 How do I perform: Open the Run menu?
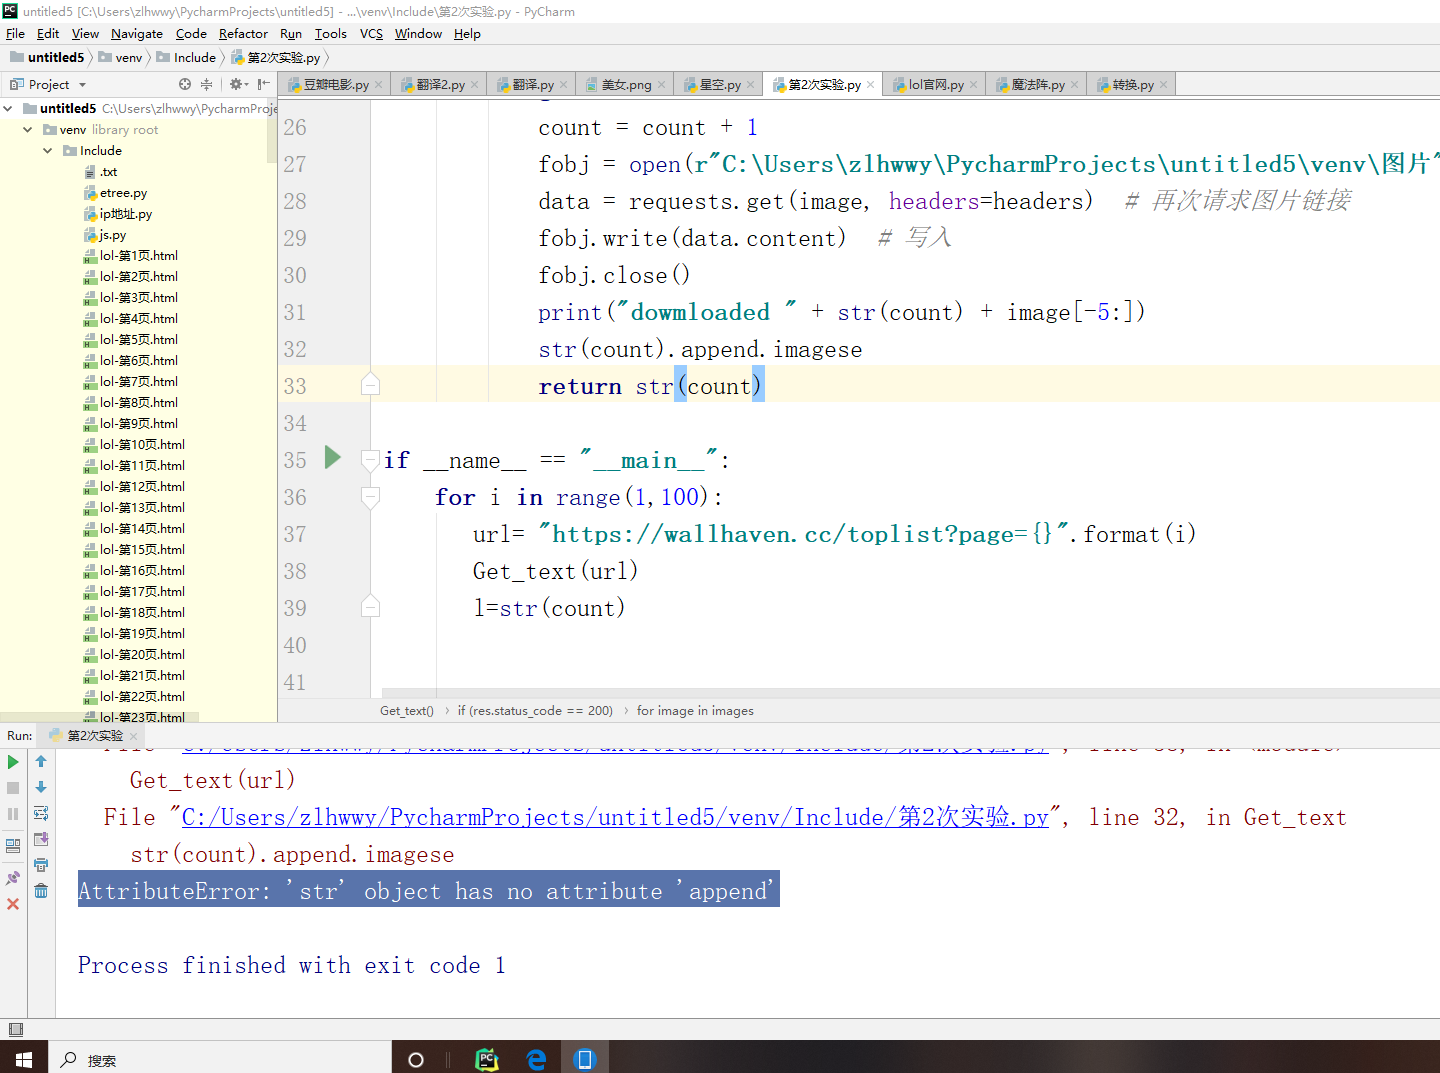(x=291, y=33)
